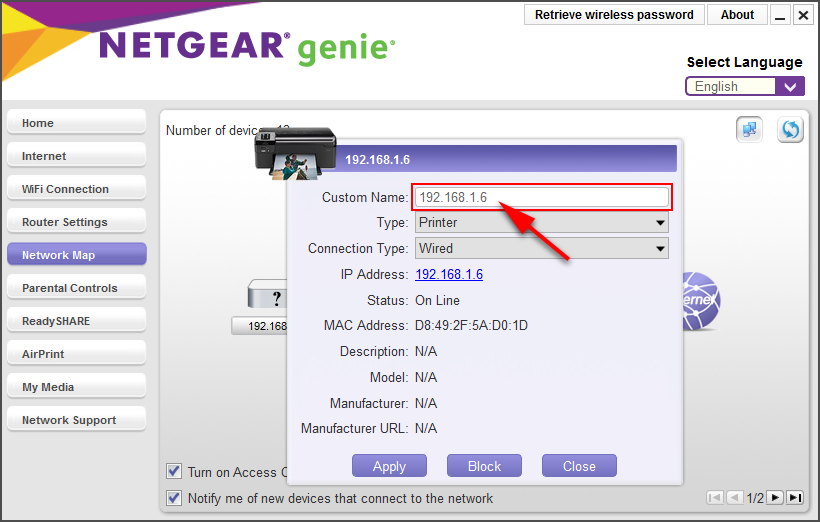Go to next page of devices
This screenshot has width=820, height=522.
click(775, 498)
